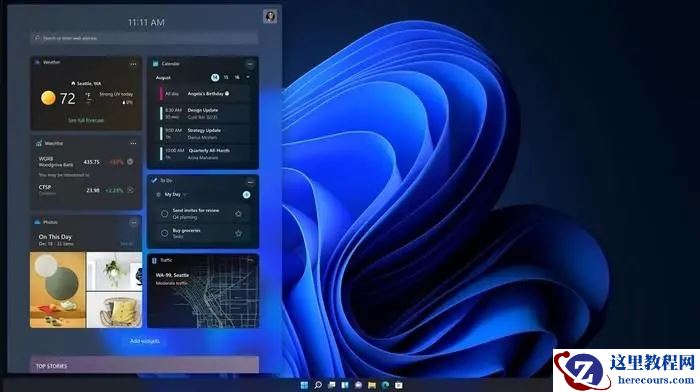Check off Buy groceries task
This screenshot has height=392, width=700.
coord(164,233)
